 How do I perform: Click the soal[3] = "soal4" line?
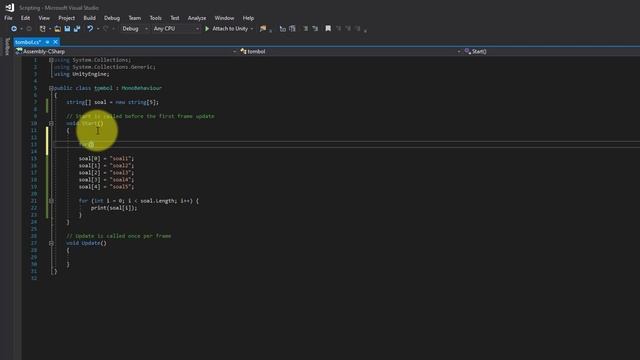pyautogui.click(x=107, y=180)
